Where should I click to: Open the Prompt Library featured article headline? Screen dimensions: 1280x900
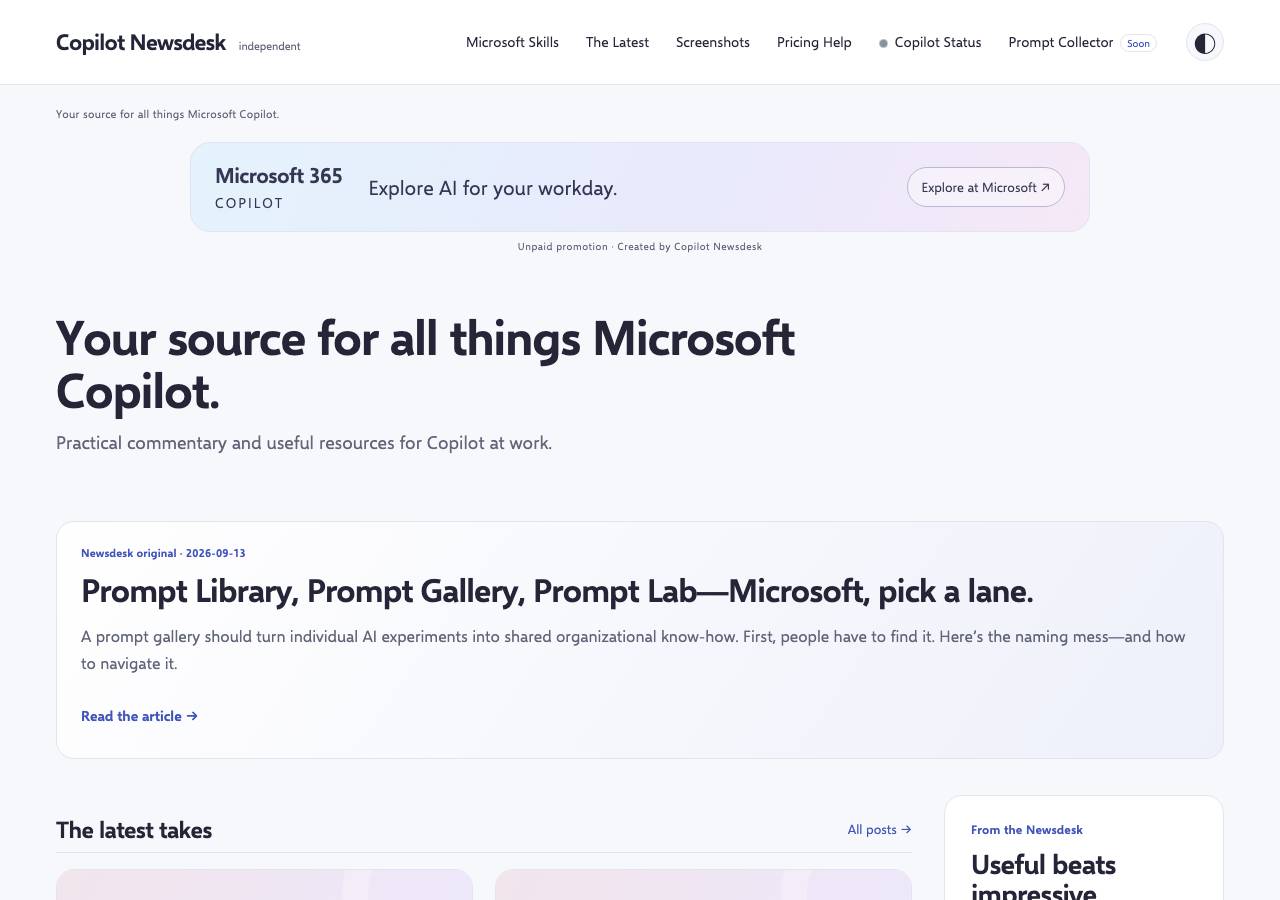[x=557, y=591]
